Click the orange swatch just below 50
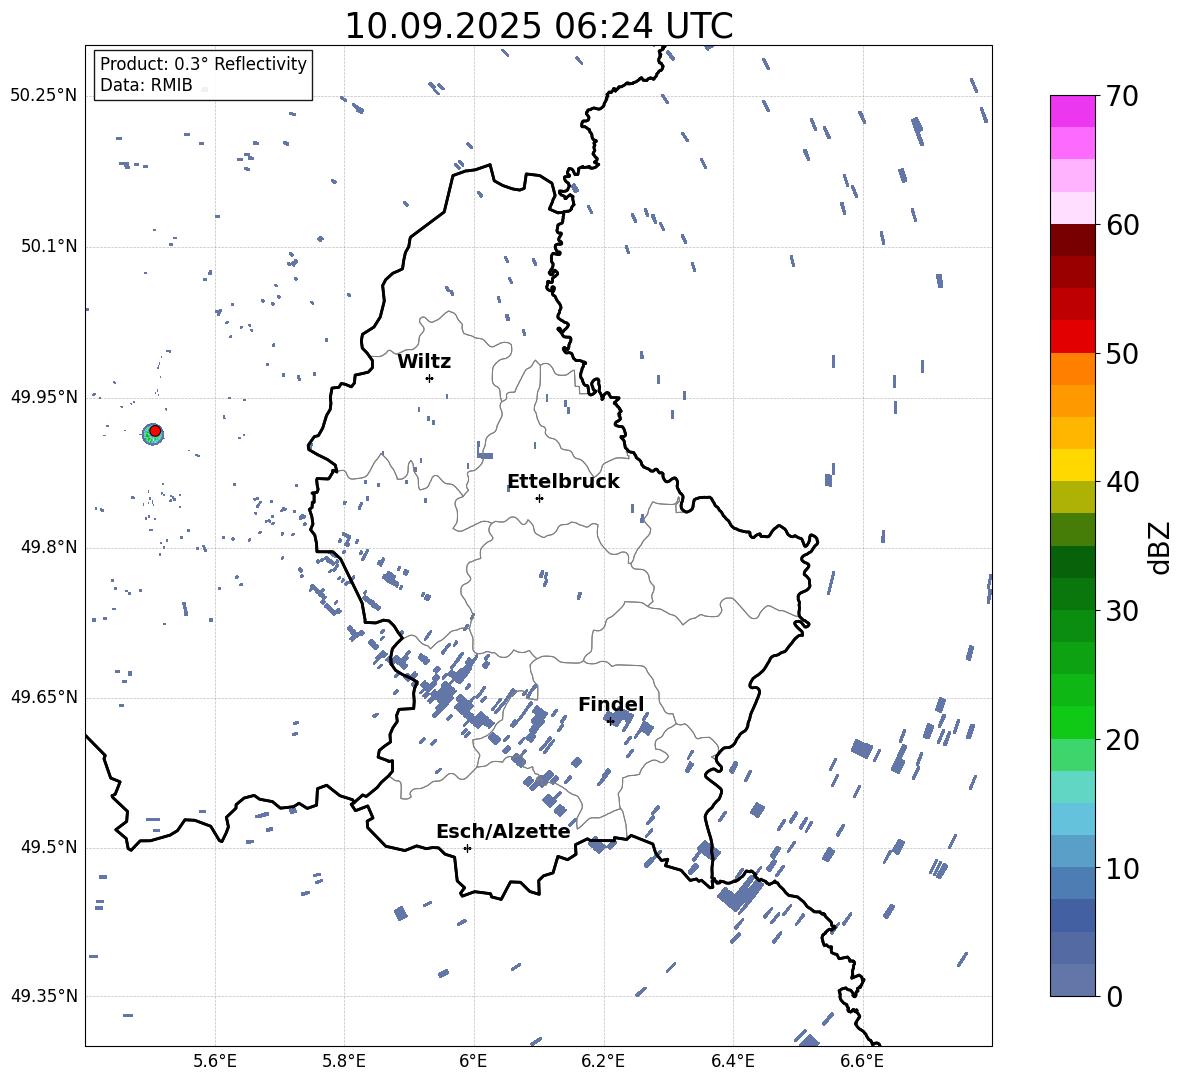 tap(1072, 368)
